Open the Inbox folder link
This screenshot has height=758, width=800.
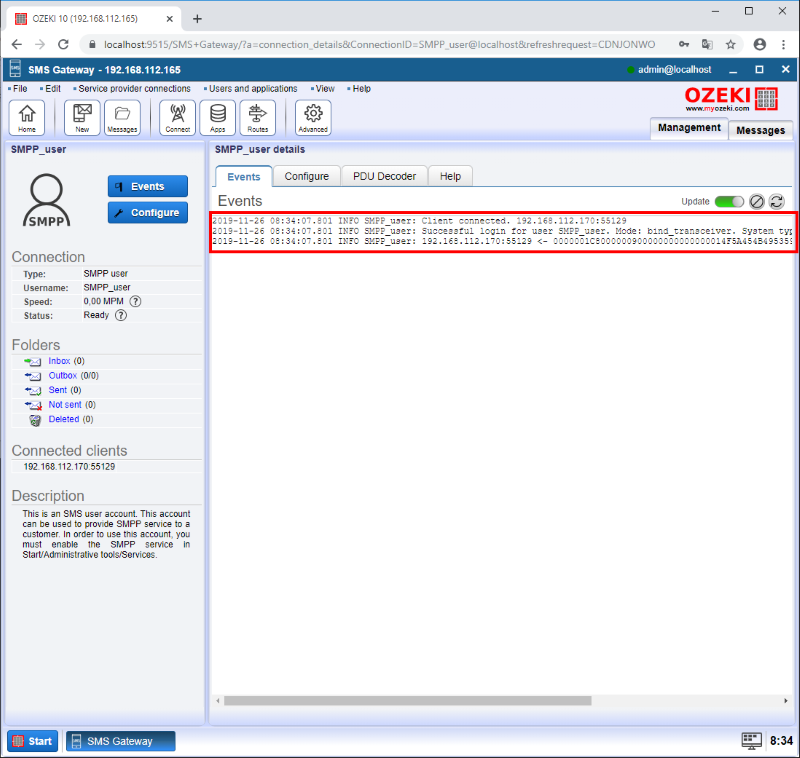59,361
